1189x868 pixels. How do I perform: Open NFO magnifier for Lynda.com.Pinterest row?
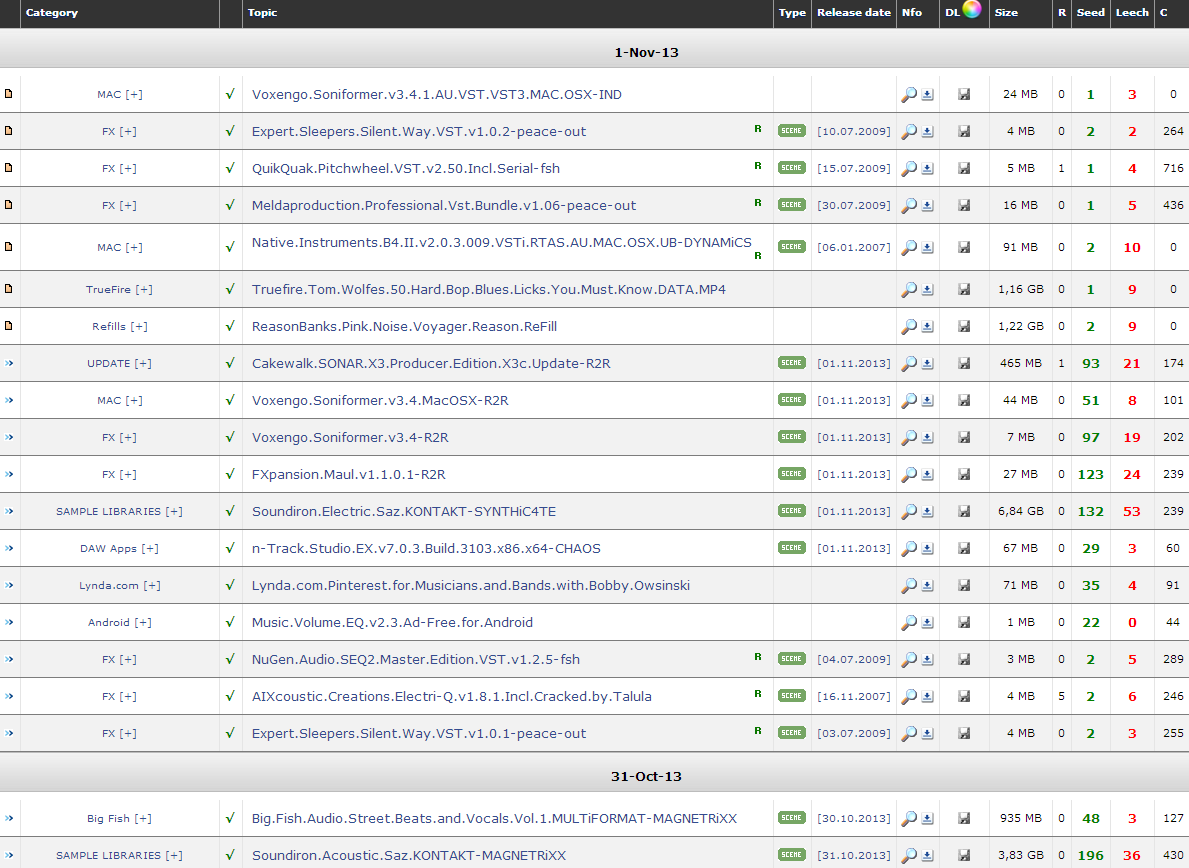click(x=908, y=586)
